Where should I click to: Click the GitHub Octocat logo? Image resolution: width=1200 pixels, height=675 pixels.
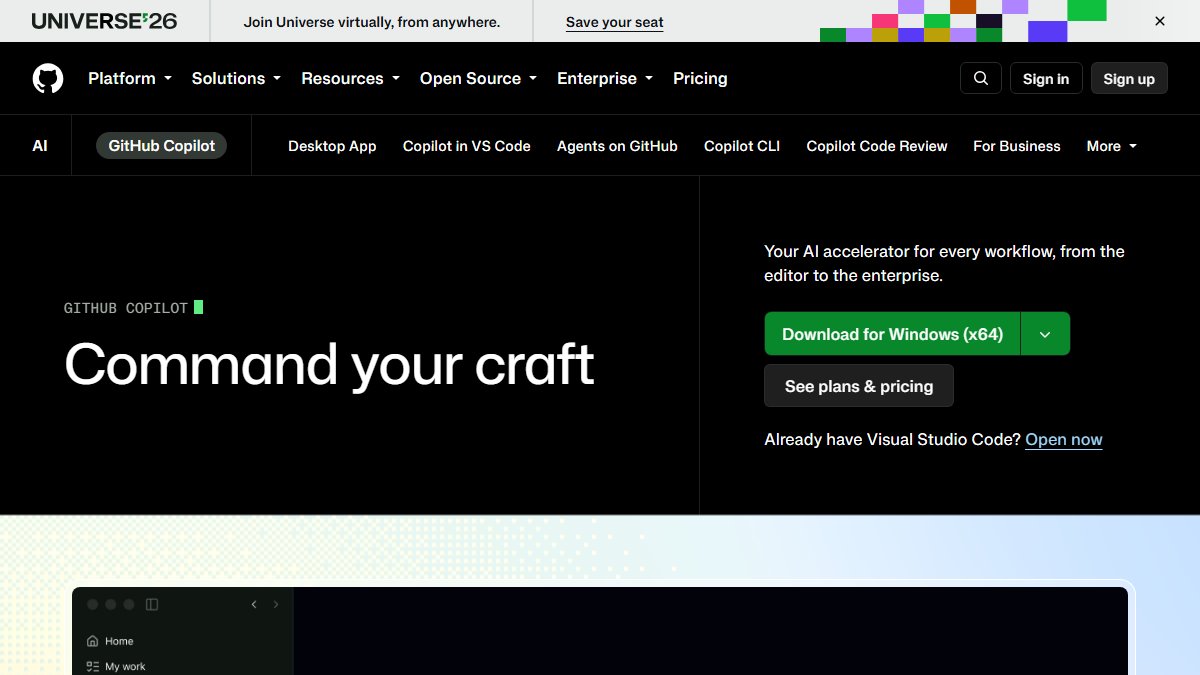(48, 78)
